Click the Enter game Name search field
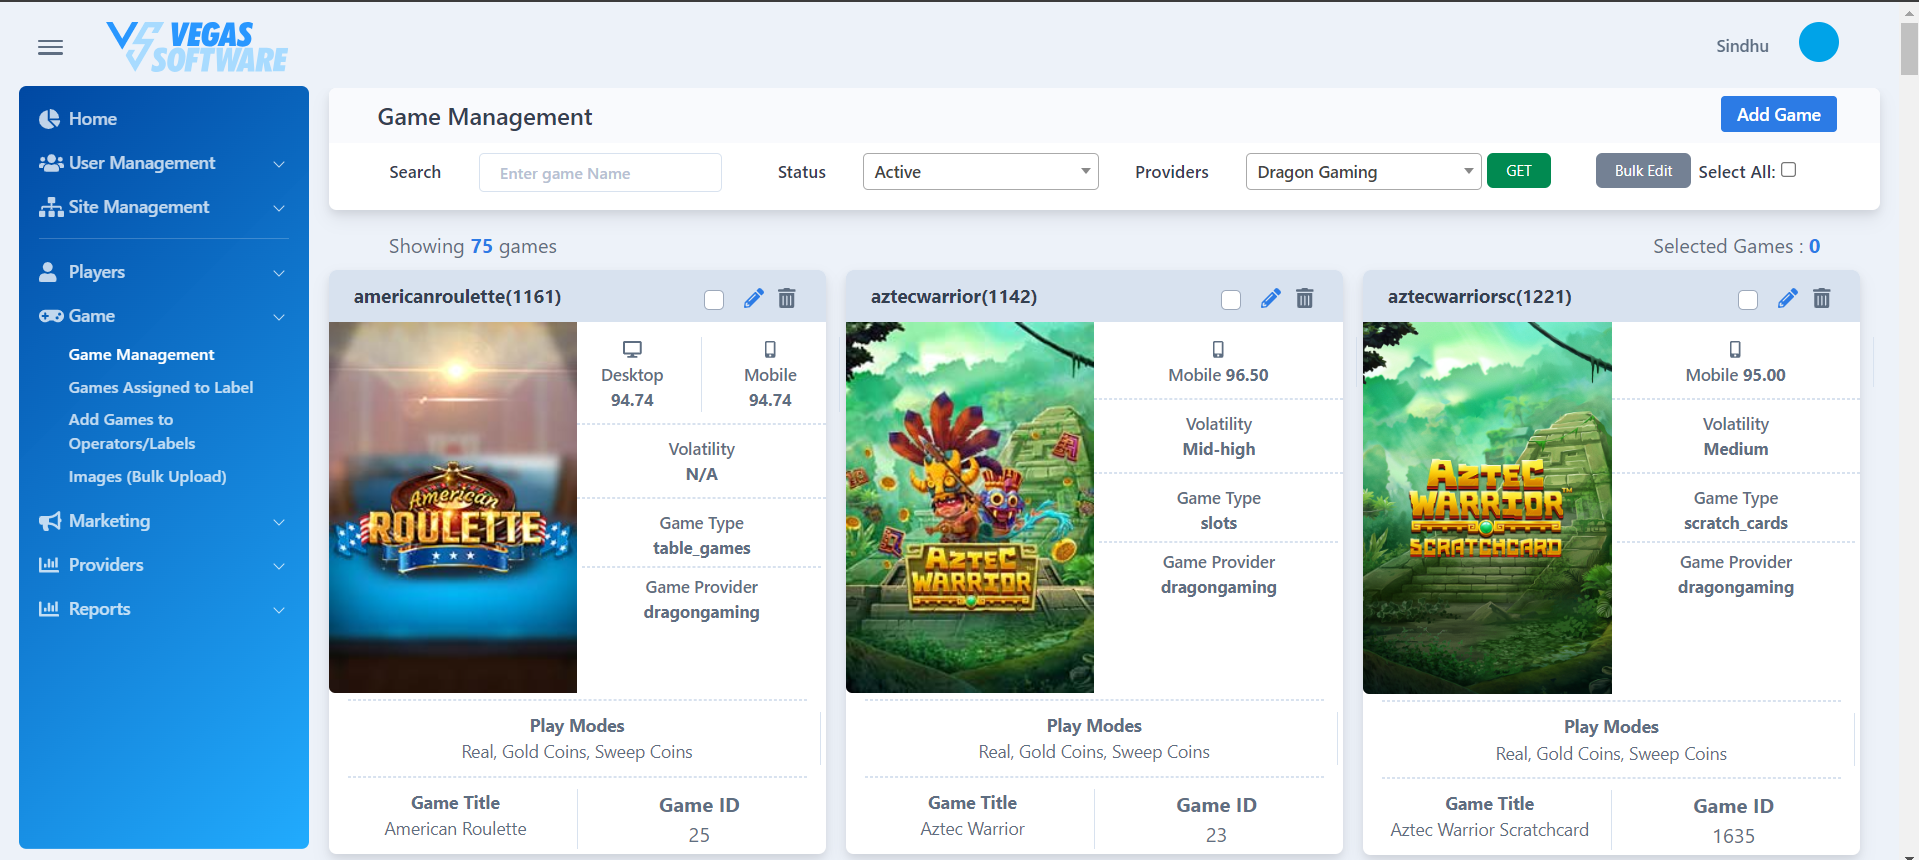This screenshot has height=860, width=1919. pyautogui.click(x=600, y=172)
